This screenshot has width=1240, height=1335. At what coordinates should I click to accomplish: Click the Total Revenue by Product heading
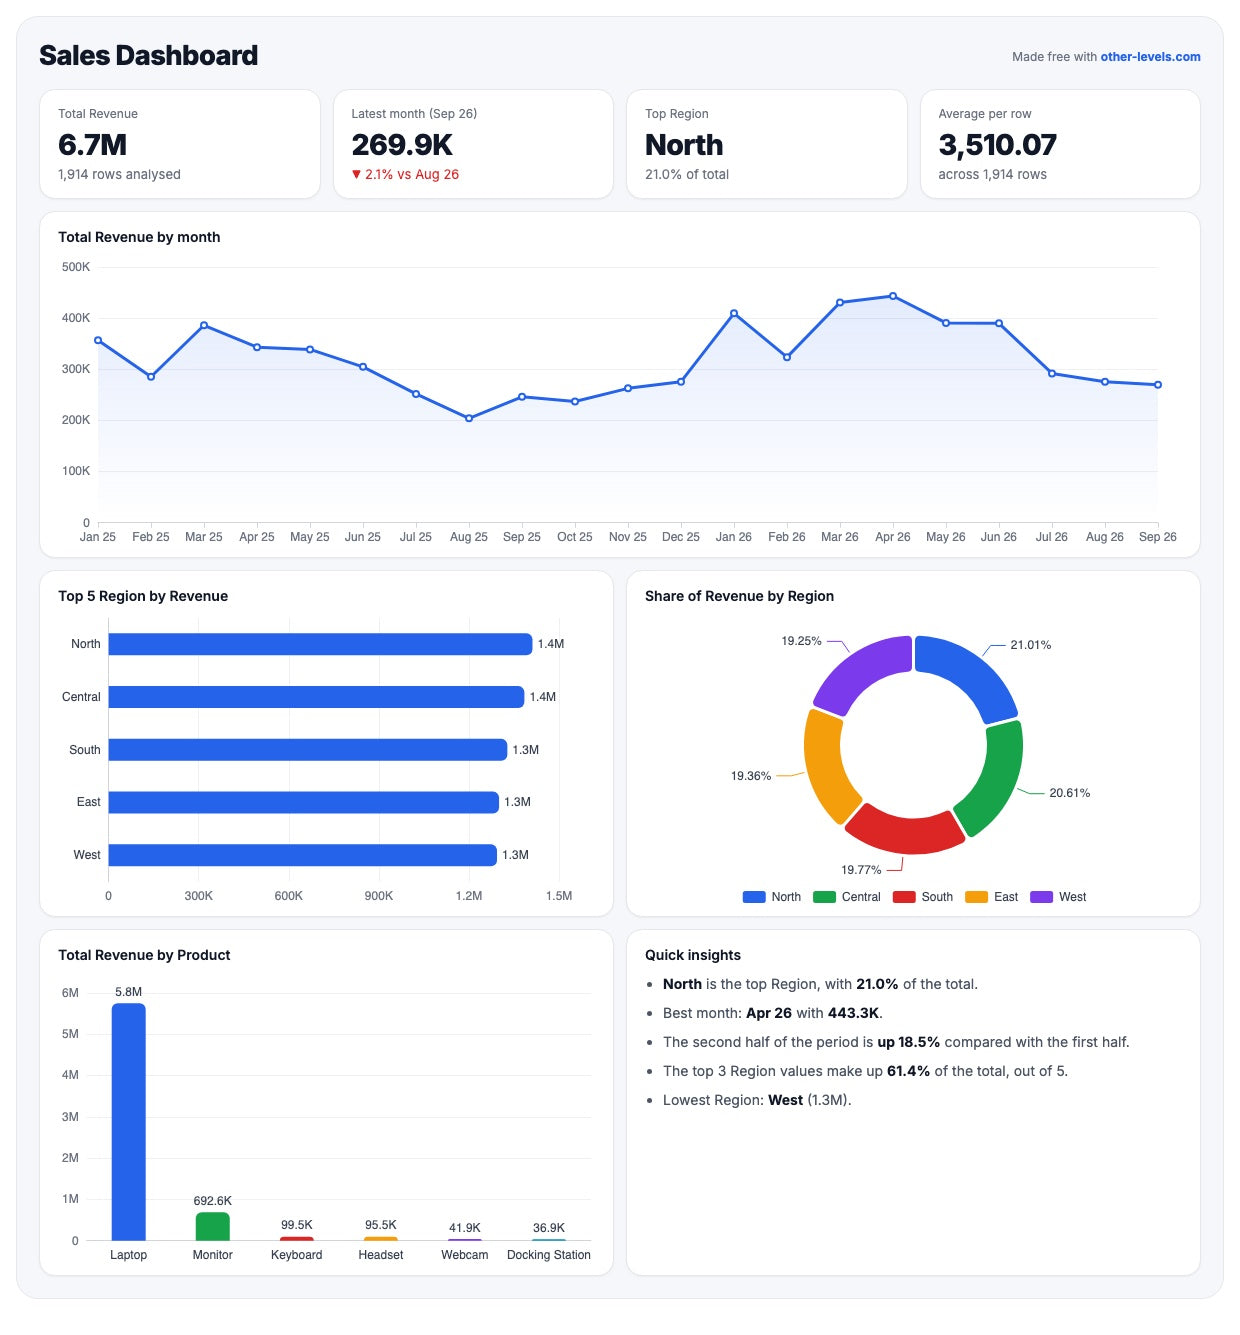click(144, 955)
